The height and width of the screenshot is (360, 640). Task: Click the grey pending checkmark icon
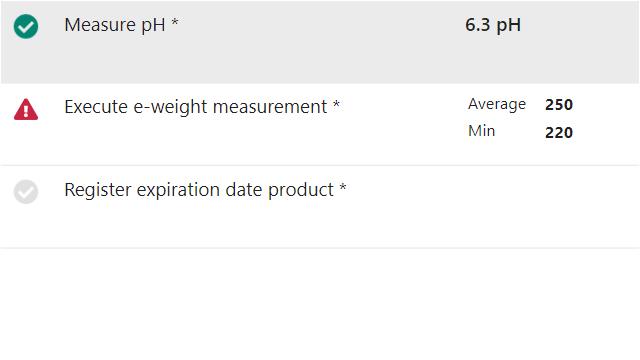point(26,191)
